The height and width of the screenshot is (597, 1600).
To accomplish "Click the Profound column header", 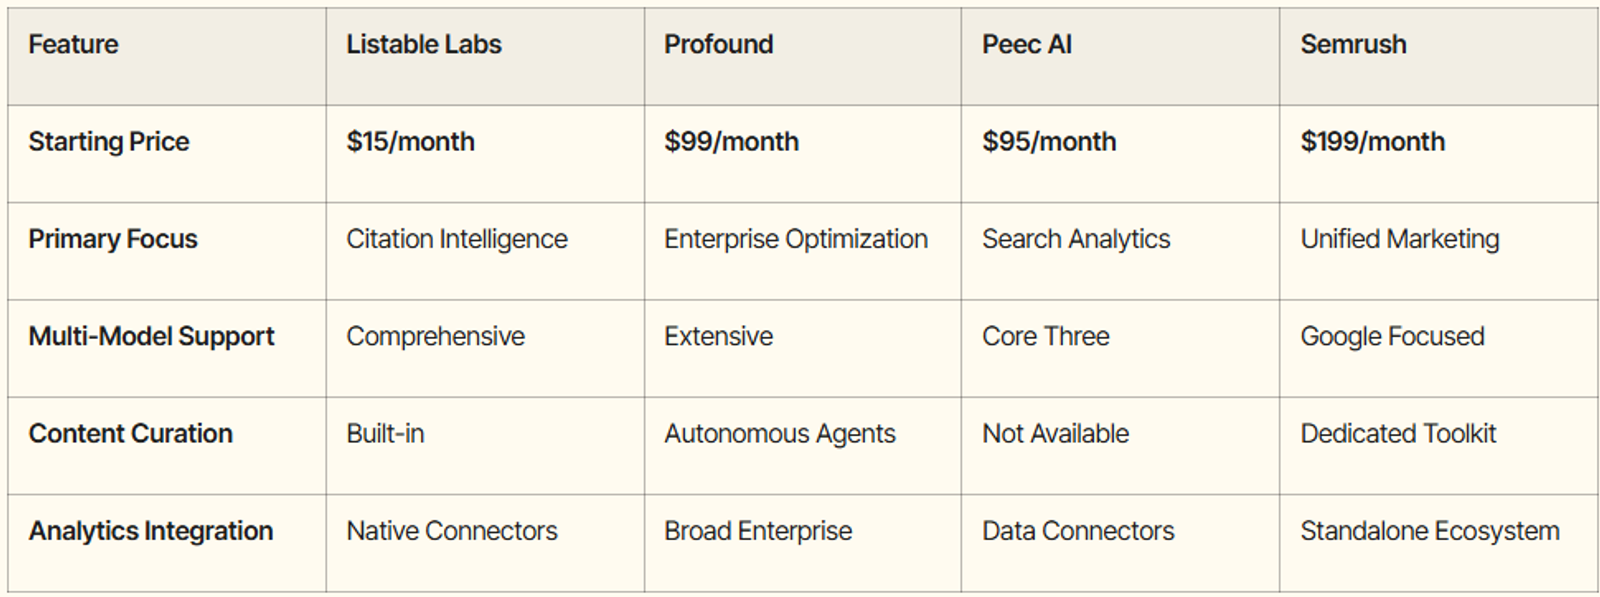I will (718, 45).
